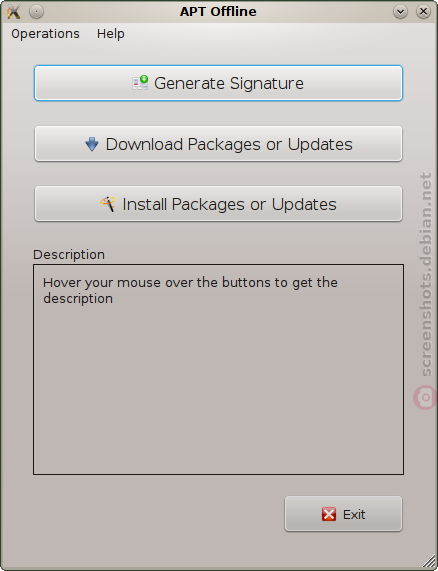
Task: Open the window menu via X application icon
Action: coord(13,12)
